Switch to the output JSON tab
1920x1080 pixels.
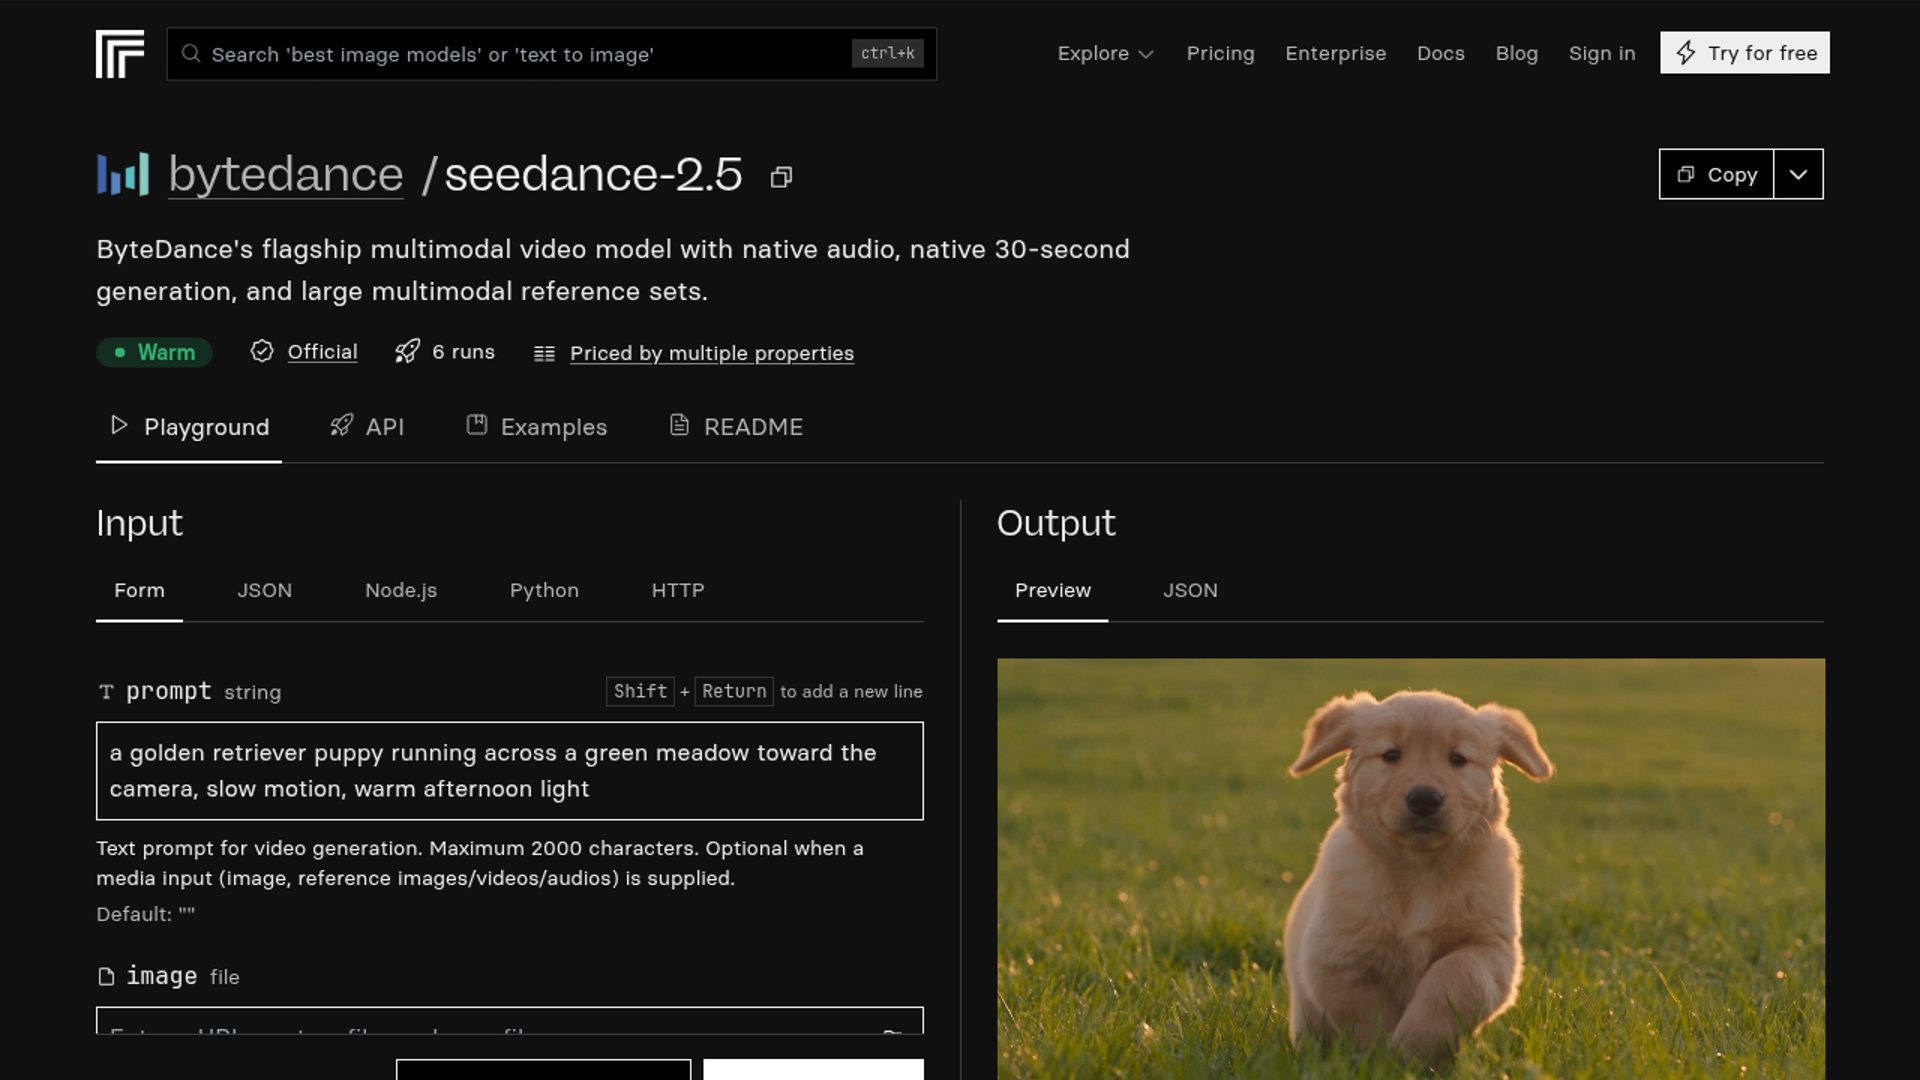click(1190, 590)
